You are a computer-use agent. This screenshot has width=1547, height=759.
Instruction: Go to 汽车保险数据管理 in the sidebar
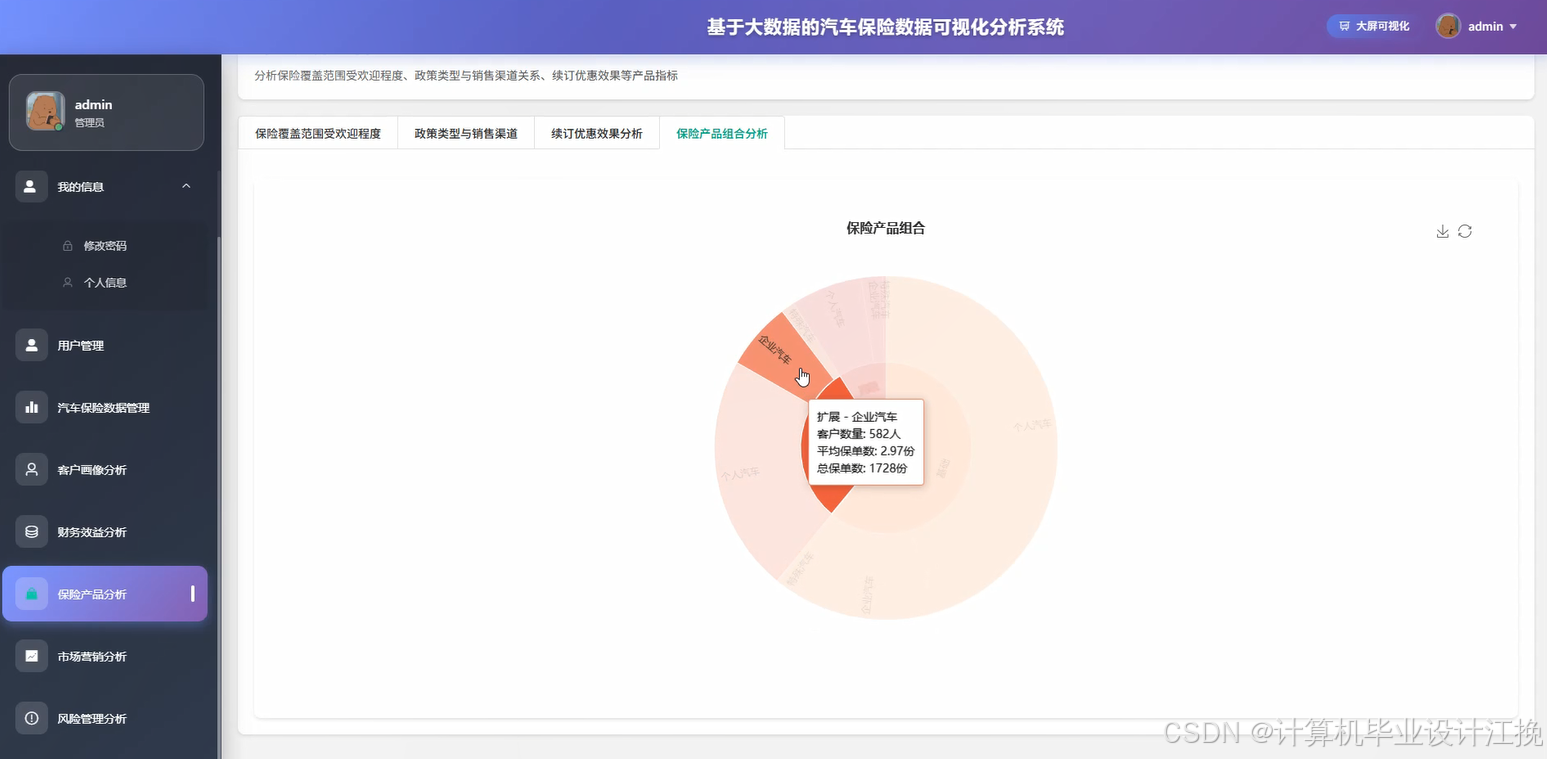point(105,407)
